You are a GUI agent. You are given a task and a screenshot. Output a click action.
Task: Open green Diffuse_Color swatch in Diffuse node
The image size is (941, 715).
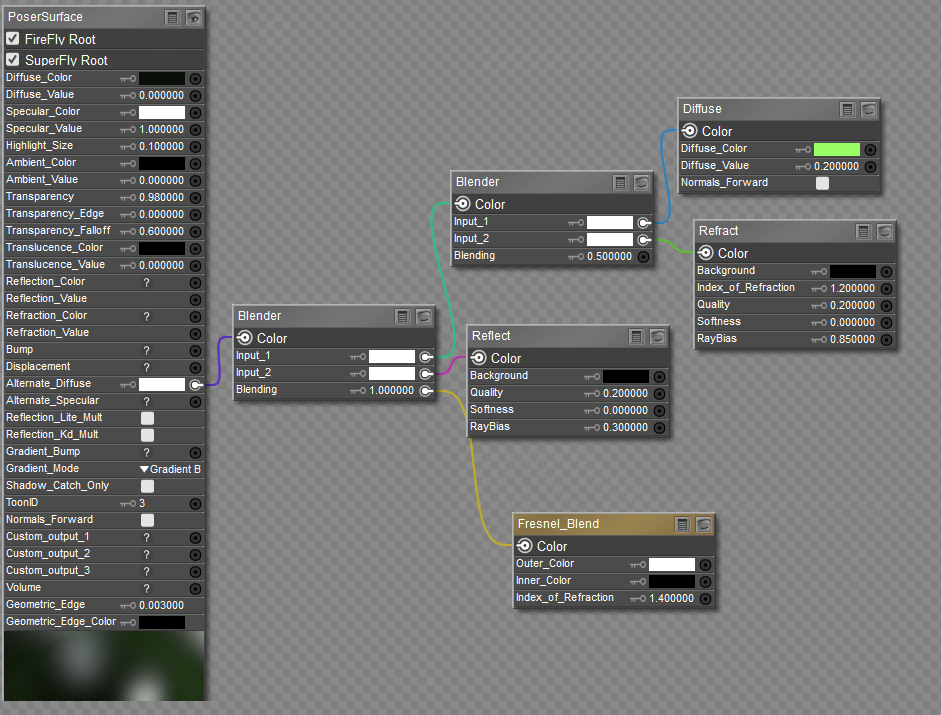coord(837,149)
